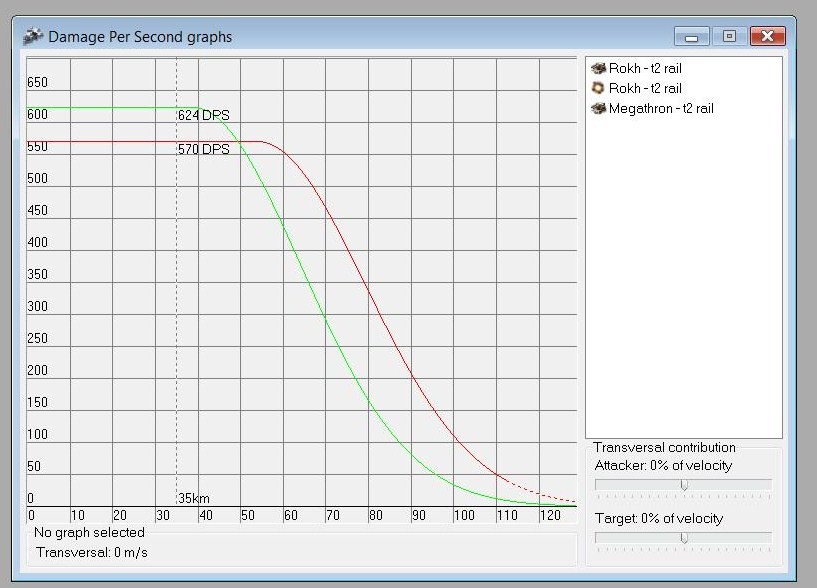
Task: Click 'Attacker: 0% of velocity' label
Action: coord(663,466)
